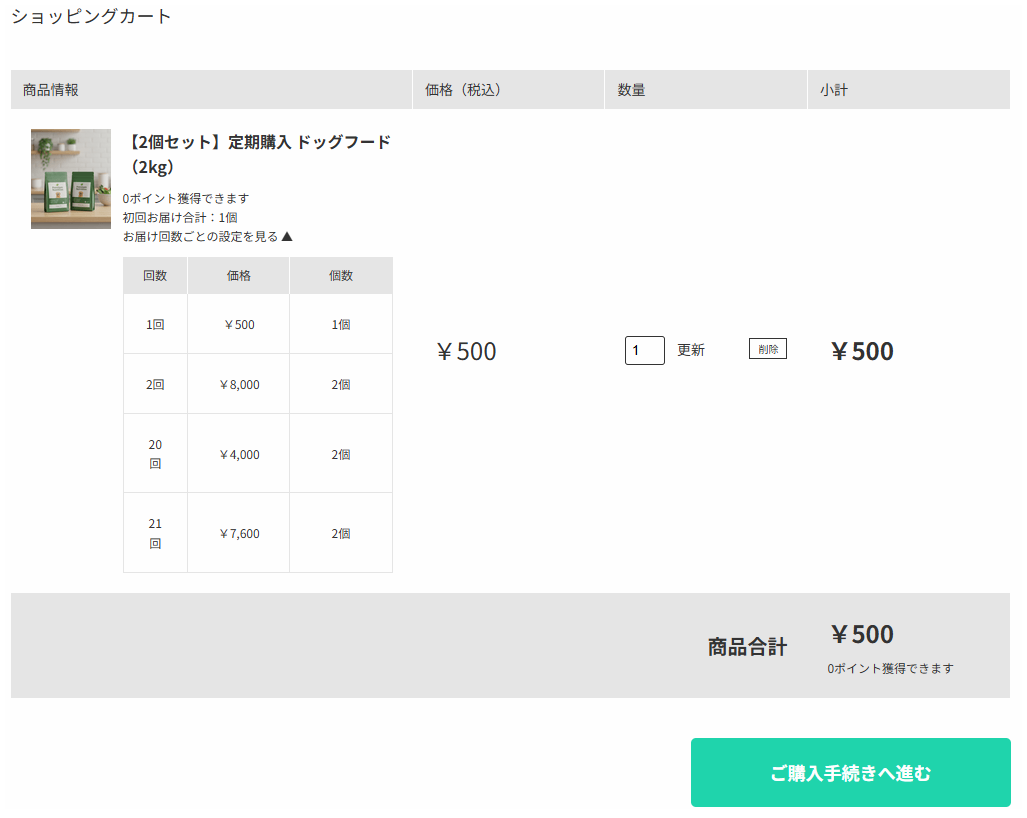This screenshot has width=1027, height=818.
Task: Click the dog food product thumbnail
Action: (71, 179)
